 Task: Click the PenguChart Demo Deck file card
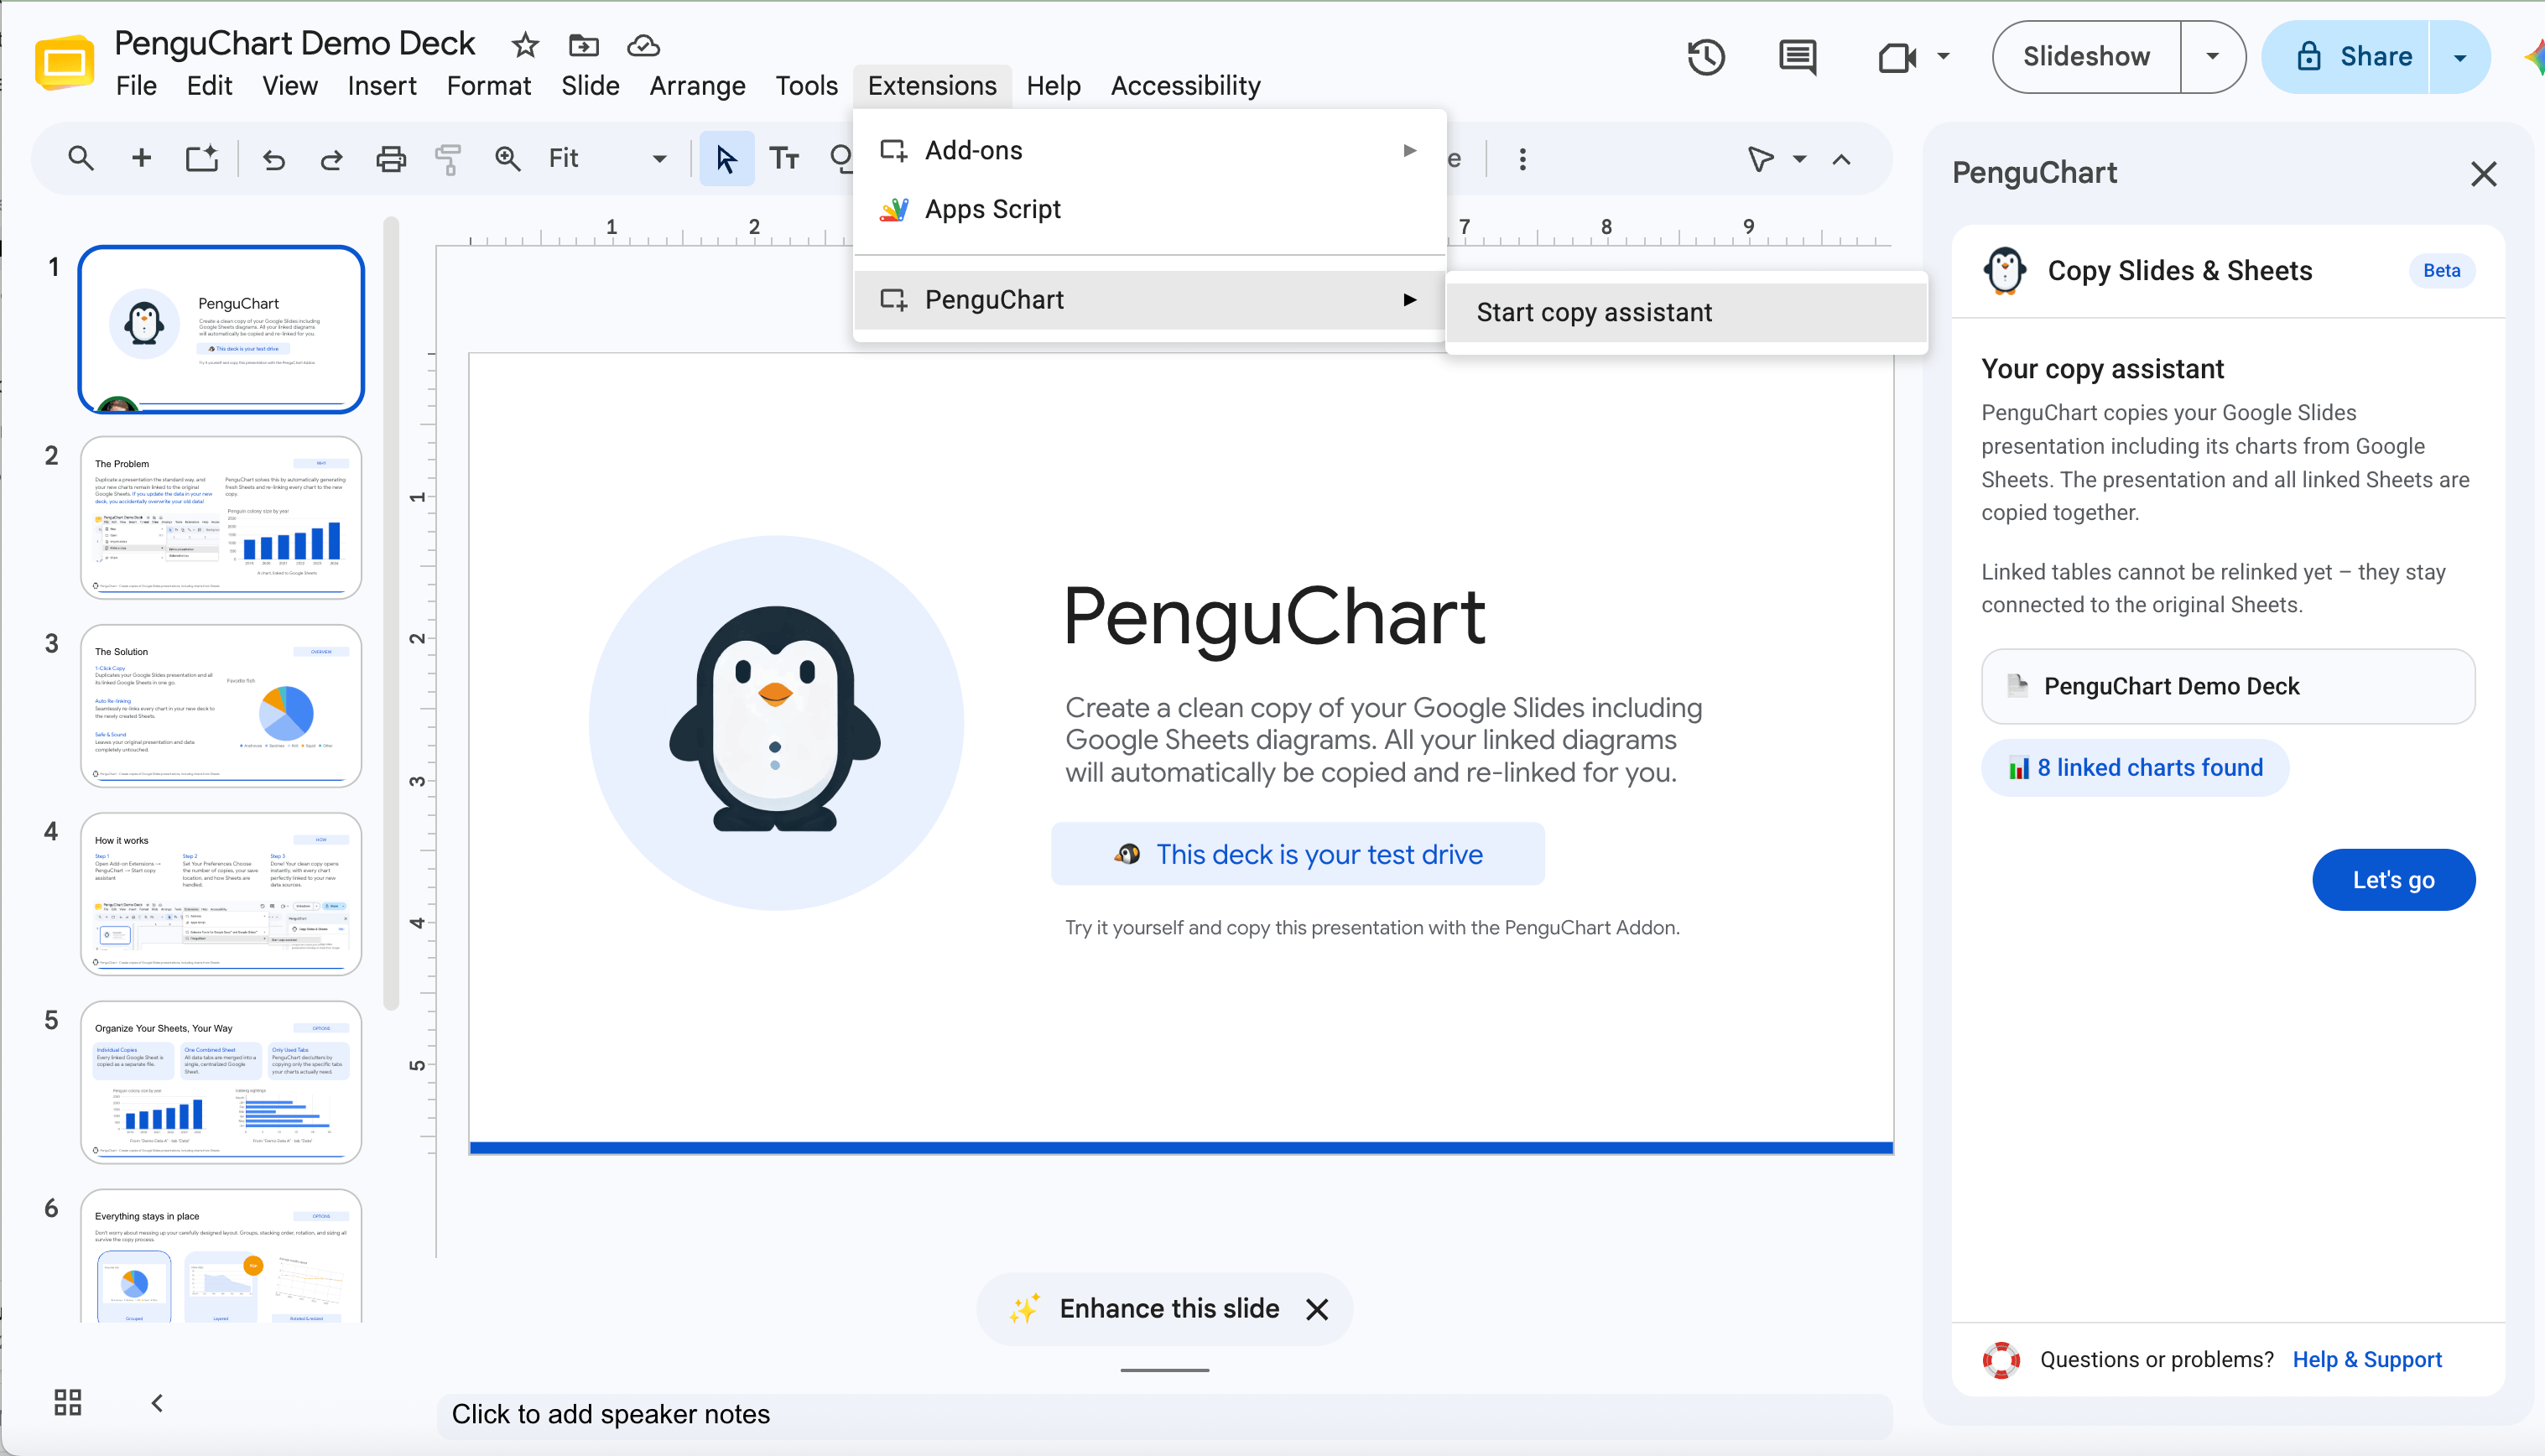2228,686
